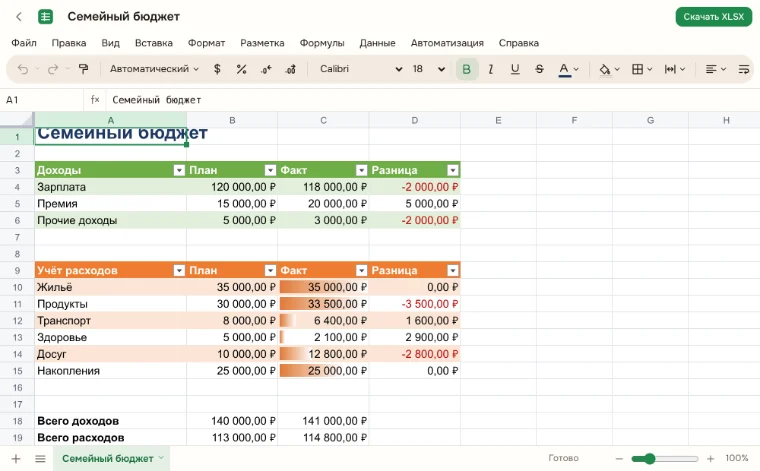Screen dimensions: 760x471
Task: Open filter on income План header
Action: pos(270,170)
